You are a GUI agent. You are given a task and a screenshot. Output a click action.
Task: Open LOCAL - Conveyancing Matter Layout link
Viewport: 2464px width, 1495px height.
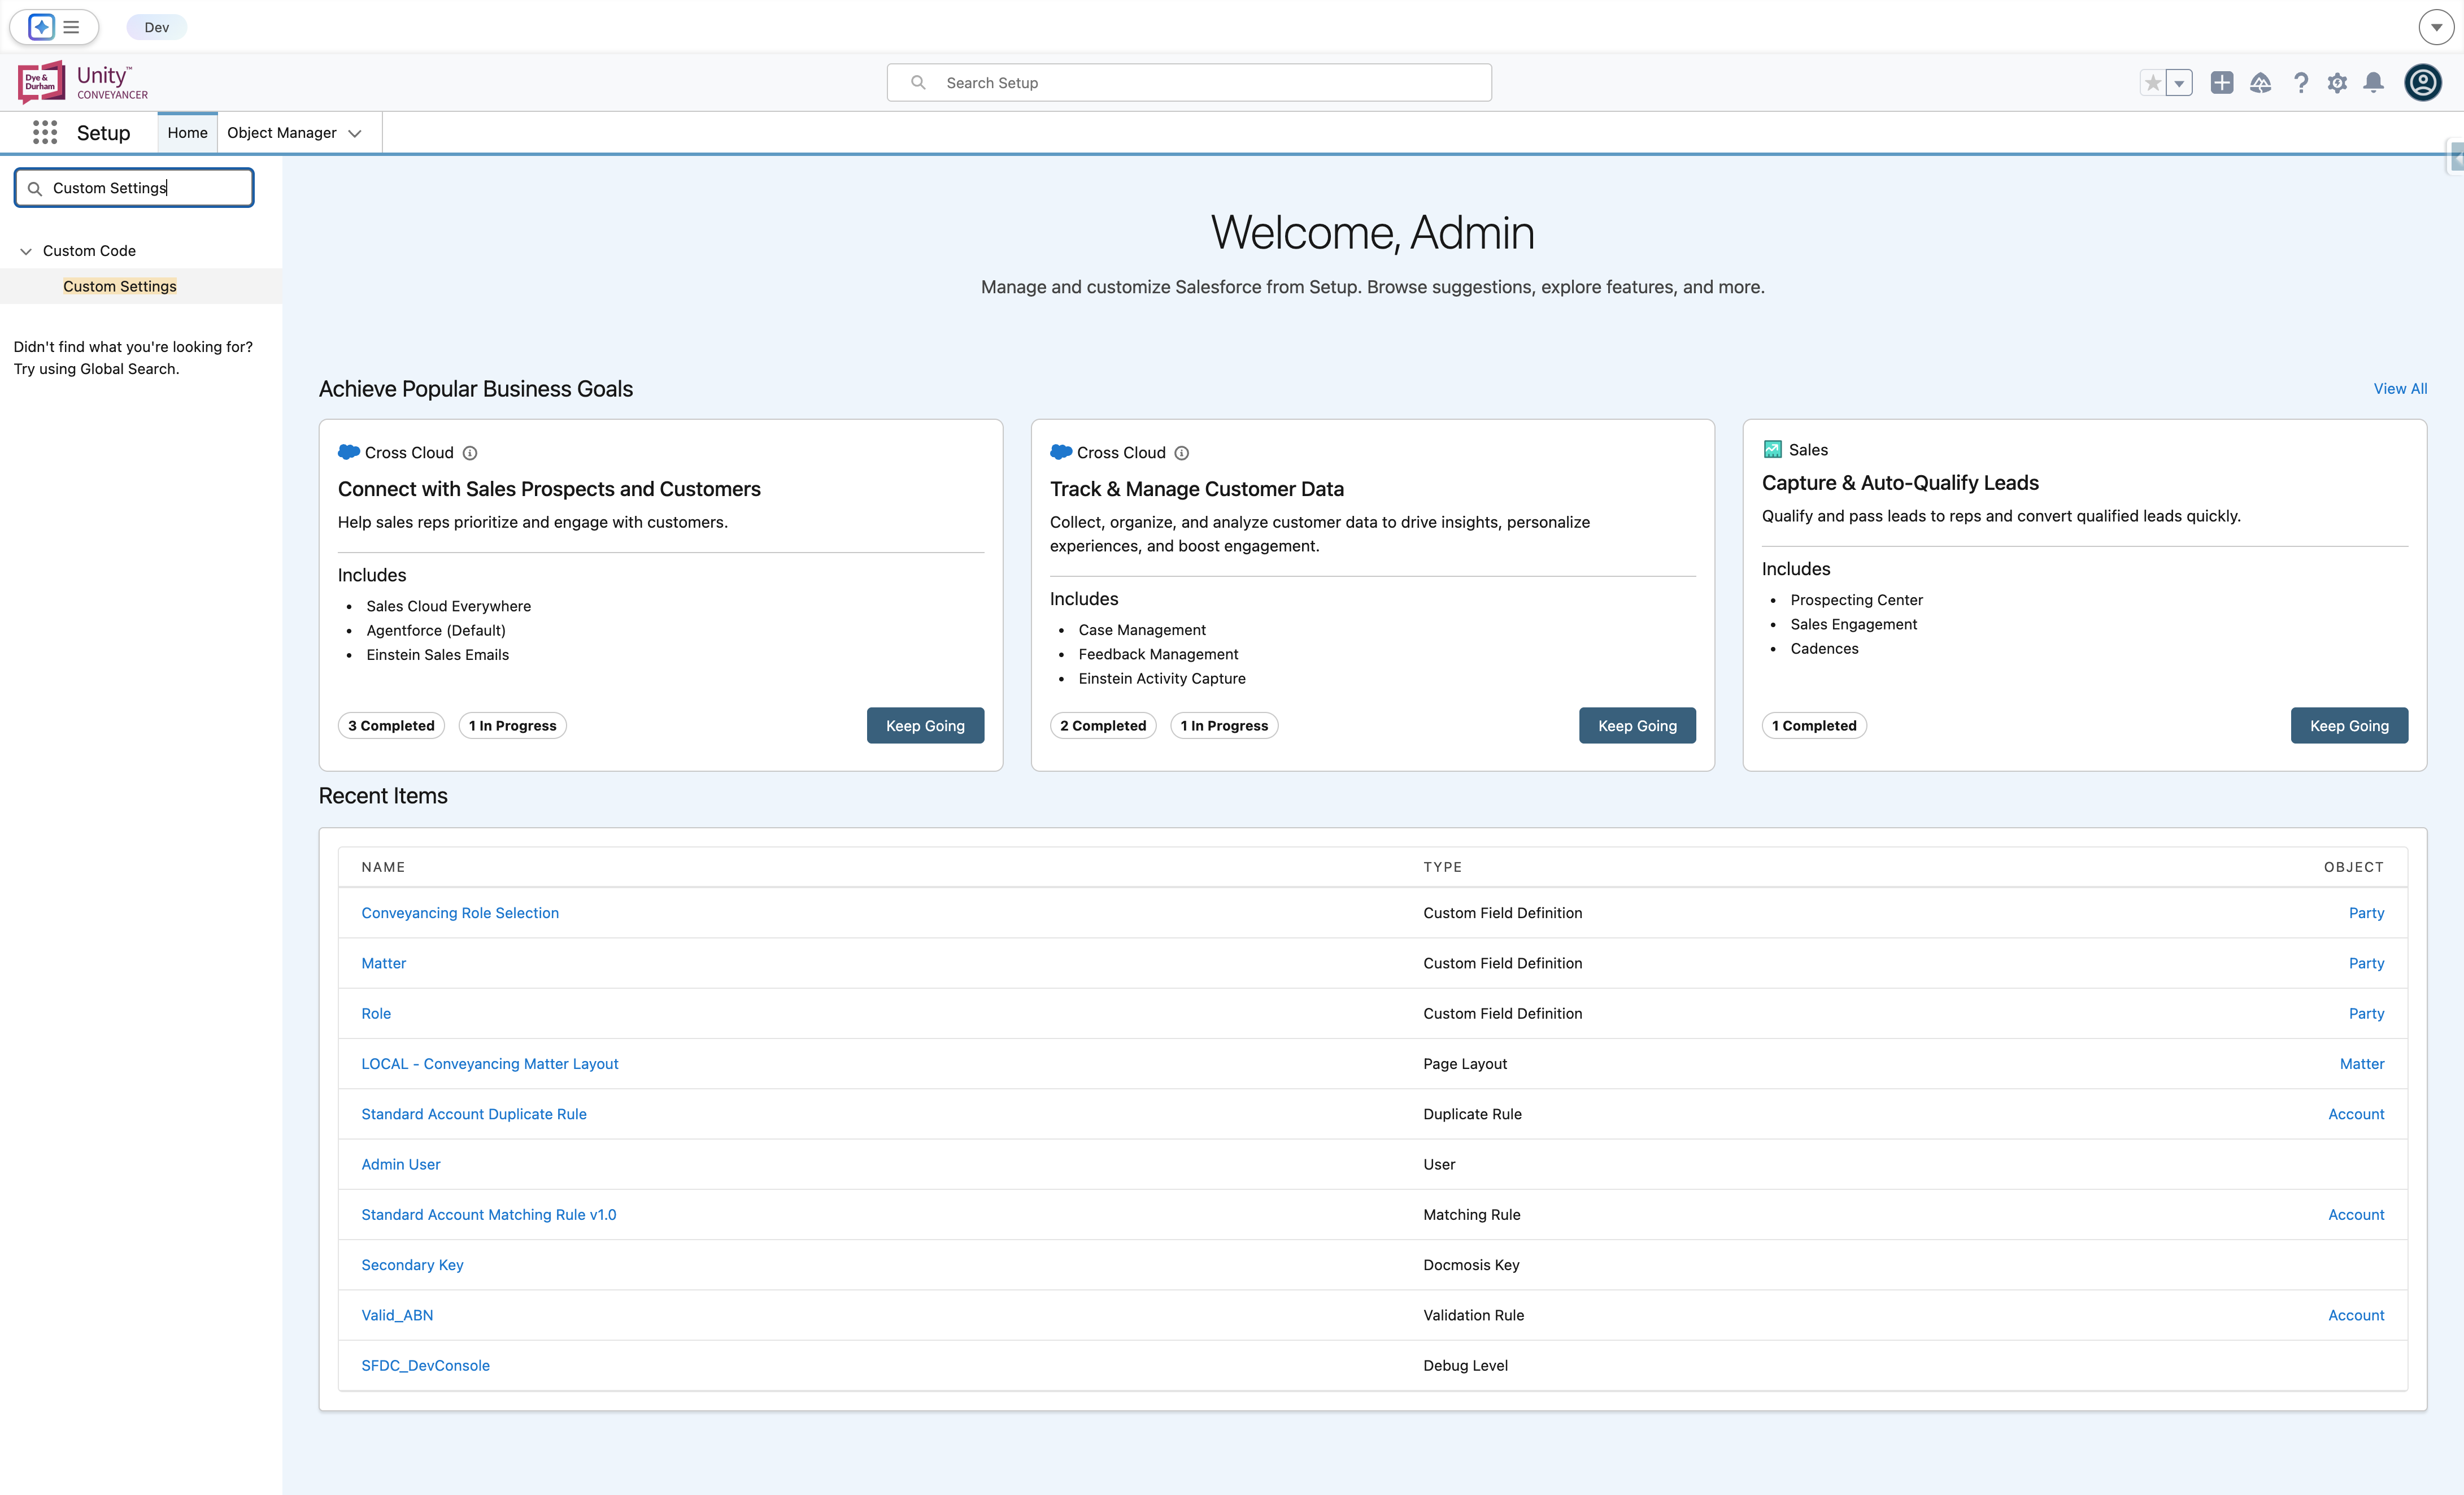pyautogui.click(x=490, y=1064)
